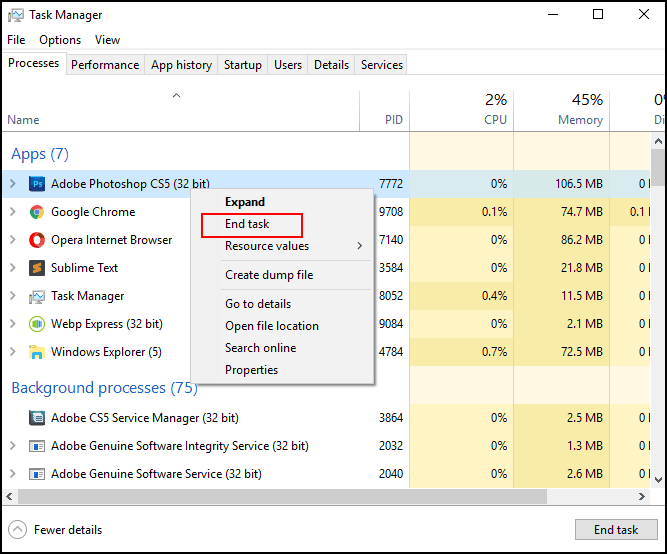Image resolution: width=667 pixels, height=554 pixels.
Task: Click the Apps (7) group heading
Action: point(40,154)
